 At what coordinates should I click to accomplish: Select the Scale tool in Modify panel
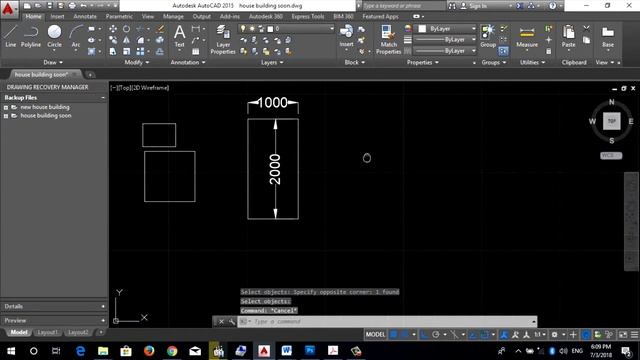pos(127,51)
